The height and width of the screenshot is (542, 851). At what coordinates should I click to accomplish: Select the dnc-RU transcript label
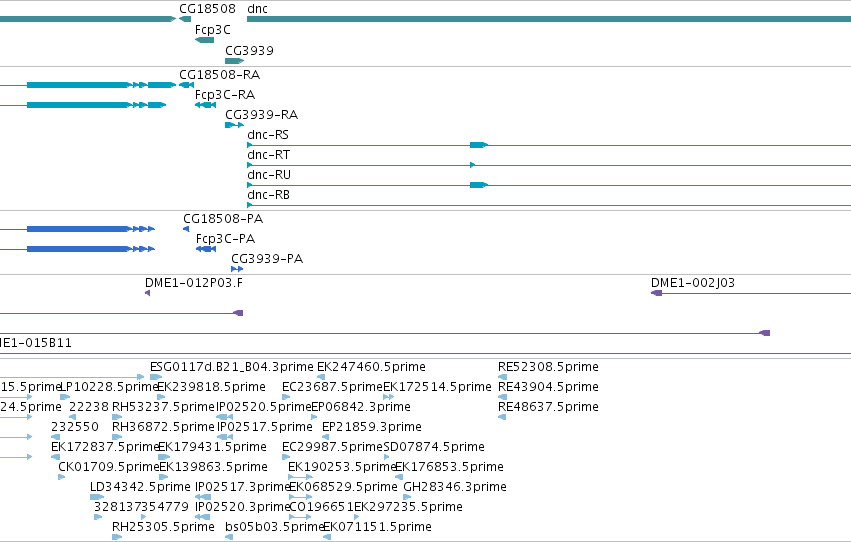(x=269, y=175)
